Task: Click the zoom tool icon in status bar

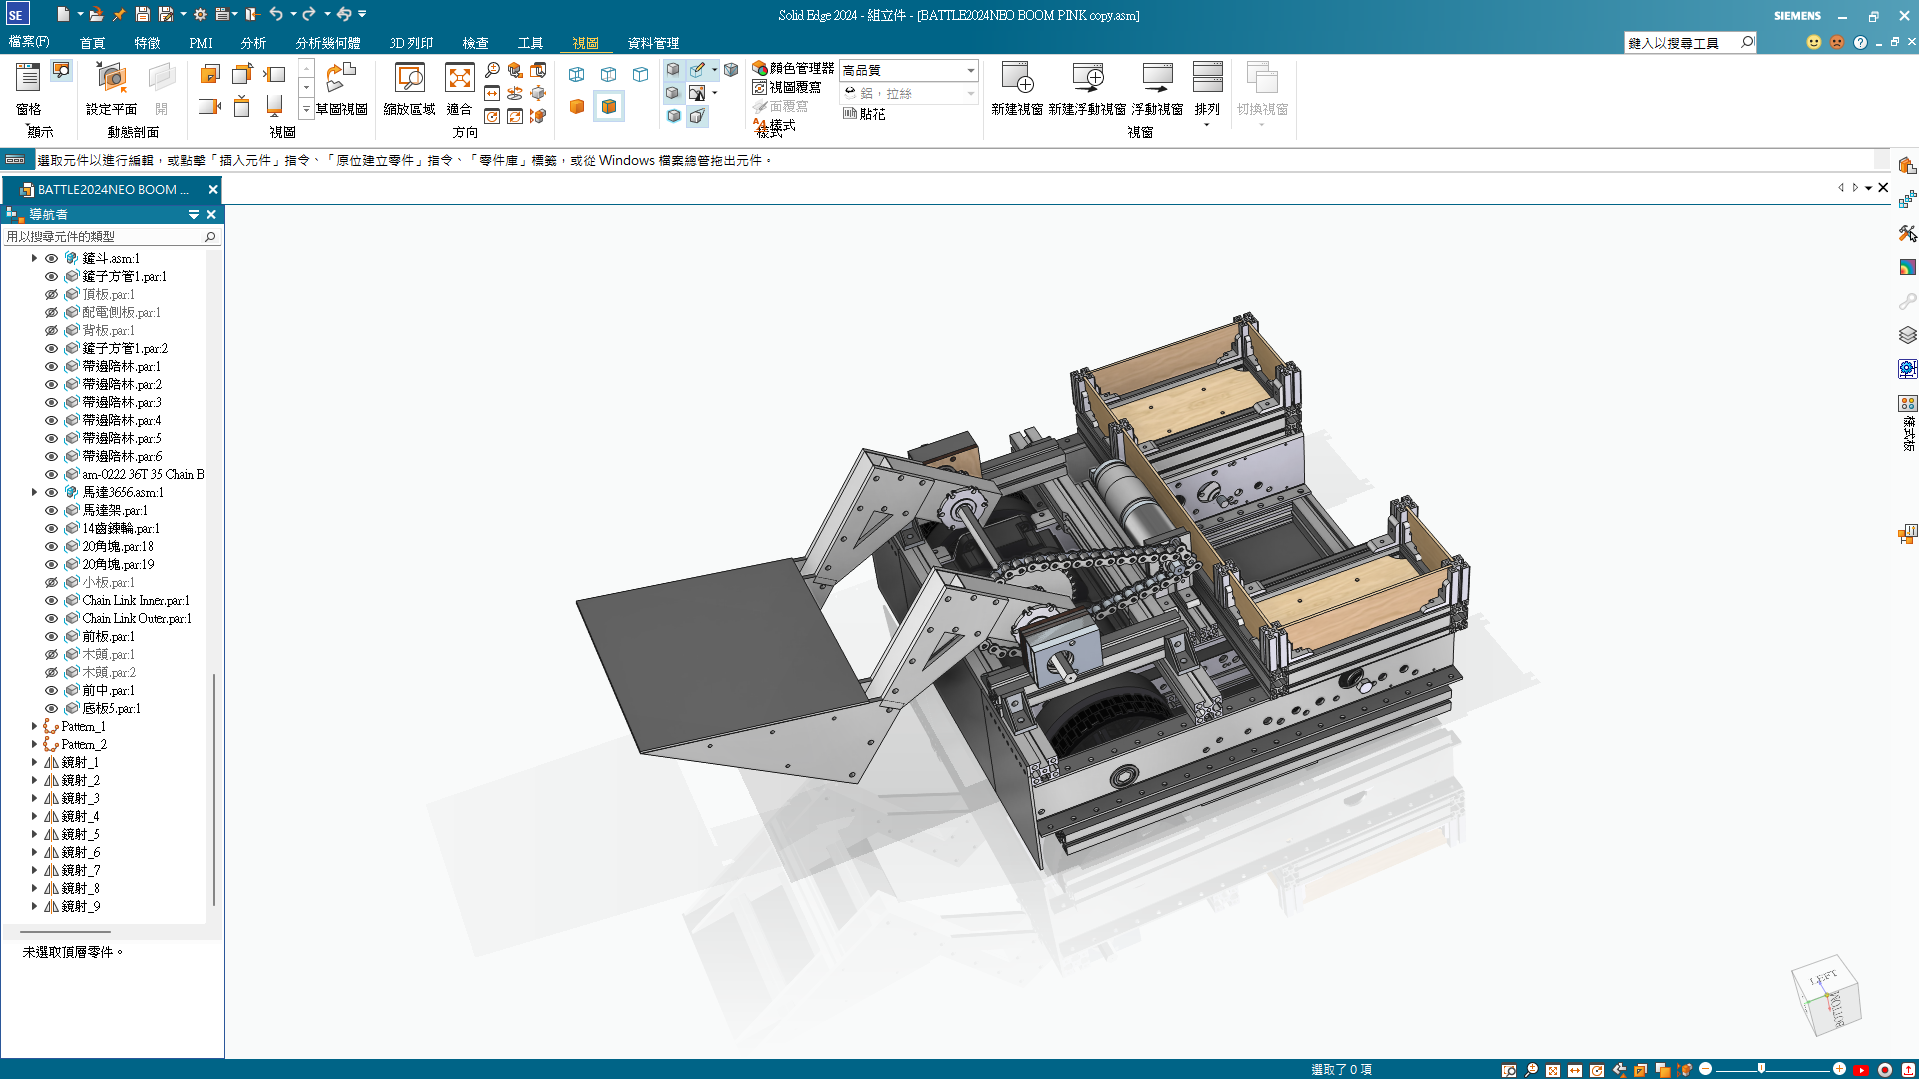Action: 1531,1070
